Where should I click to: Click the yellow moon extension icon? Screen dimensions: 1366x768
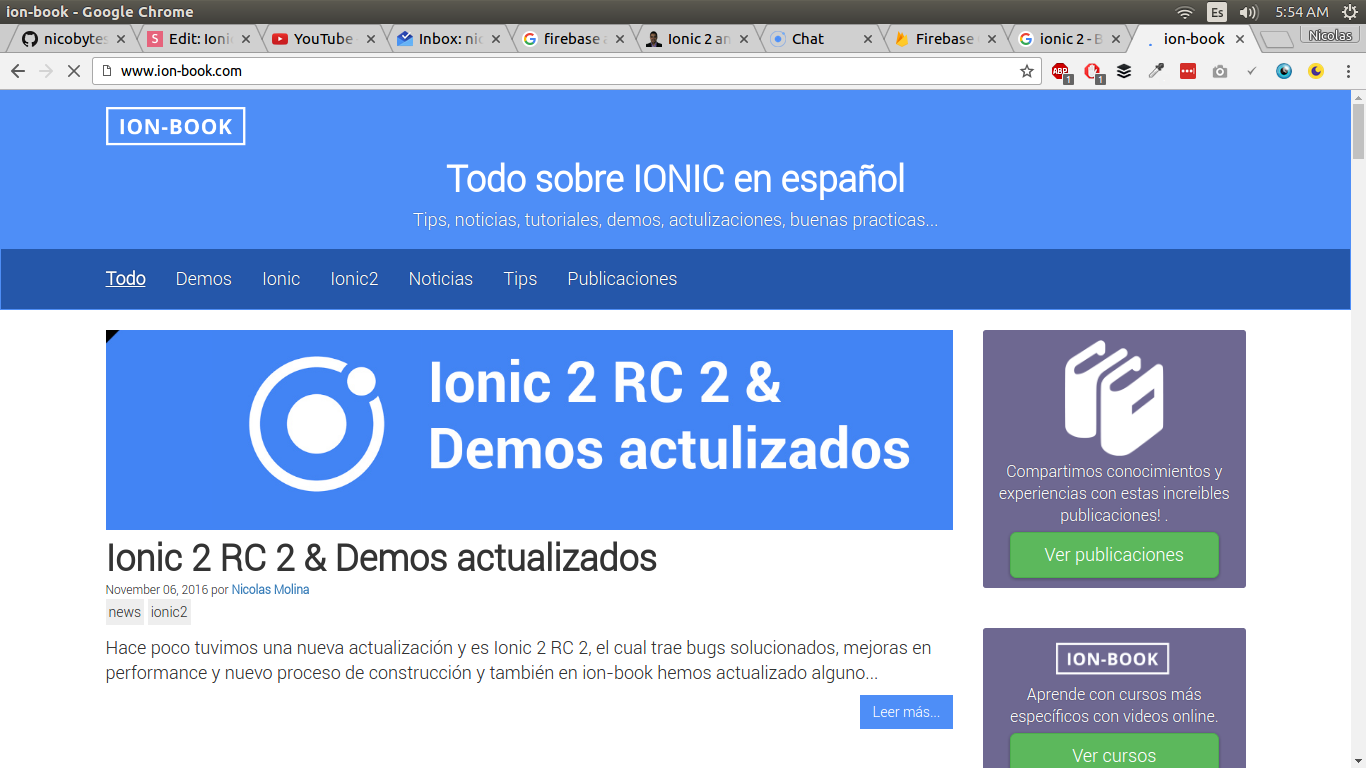(x=1316, y=71)
